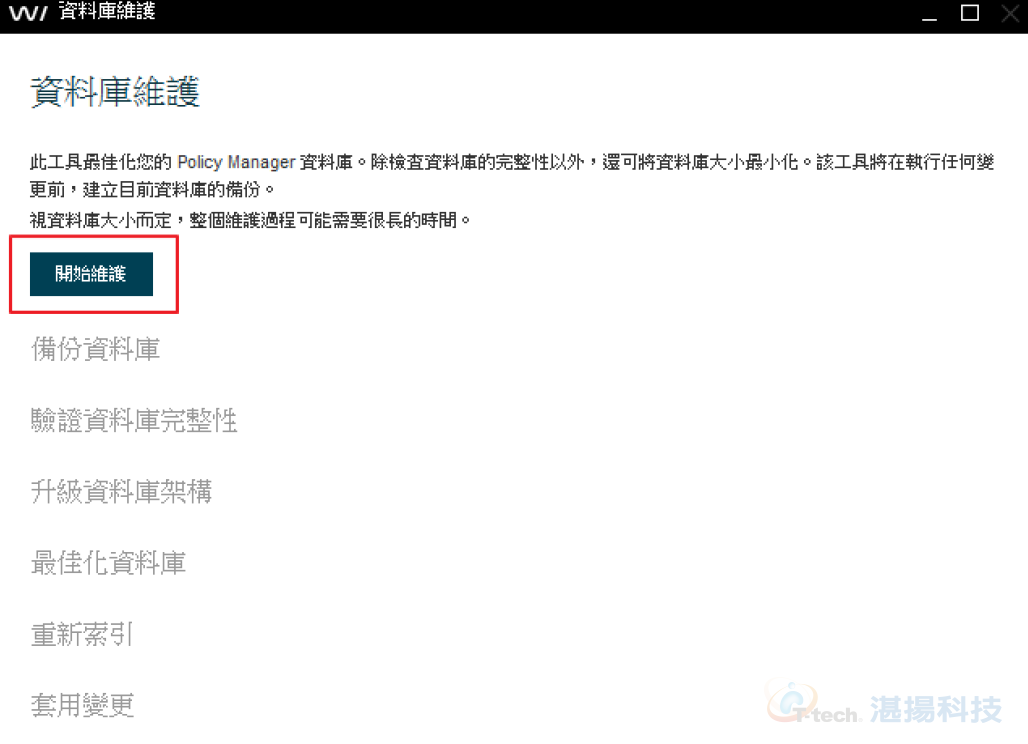
Task: Select the 重新索引 step
Action: tap(83, 635)
